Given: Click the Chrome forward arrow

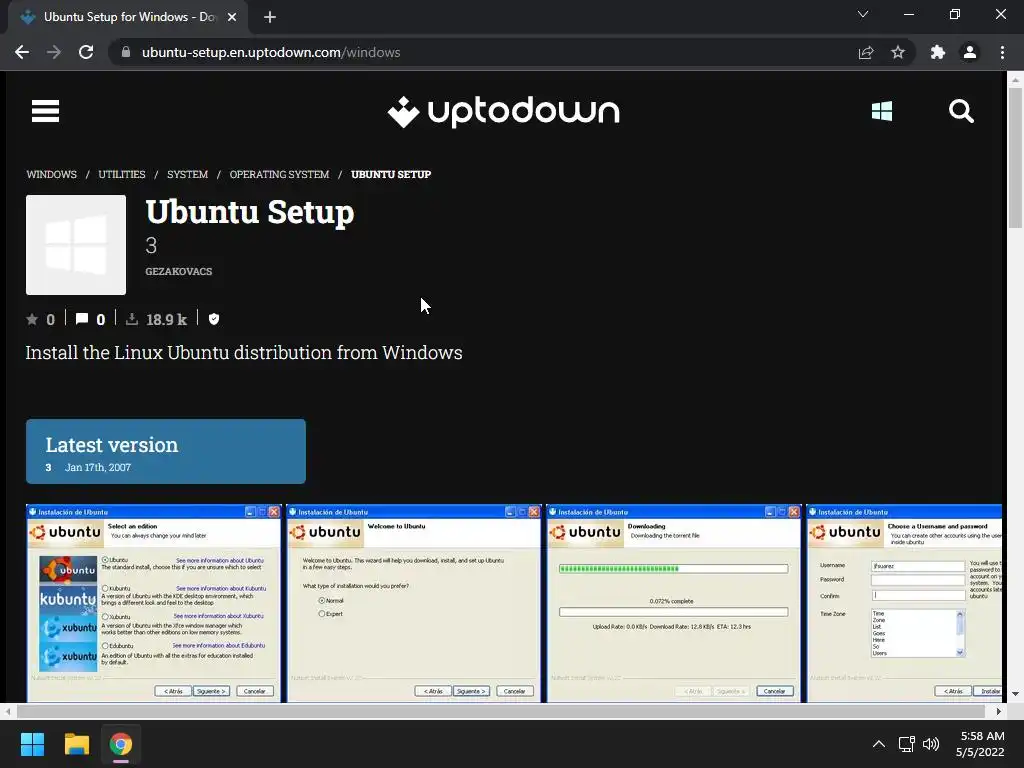Looking at the screenshot, I should (x=54, y=52).
